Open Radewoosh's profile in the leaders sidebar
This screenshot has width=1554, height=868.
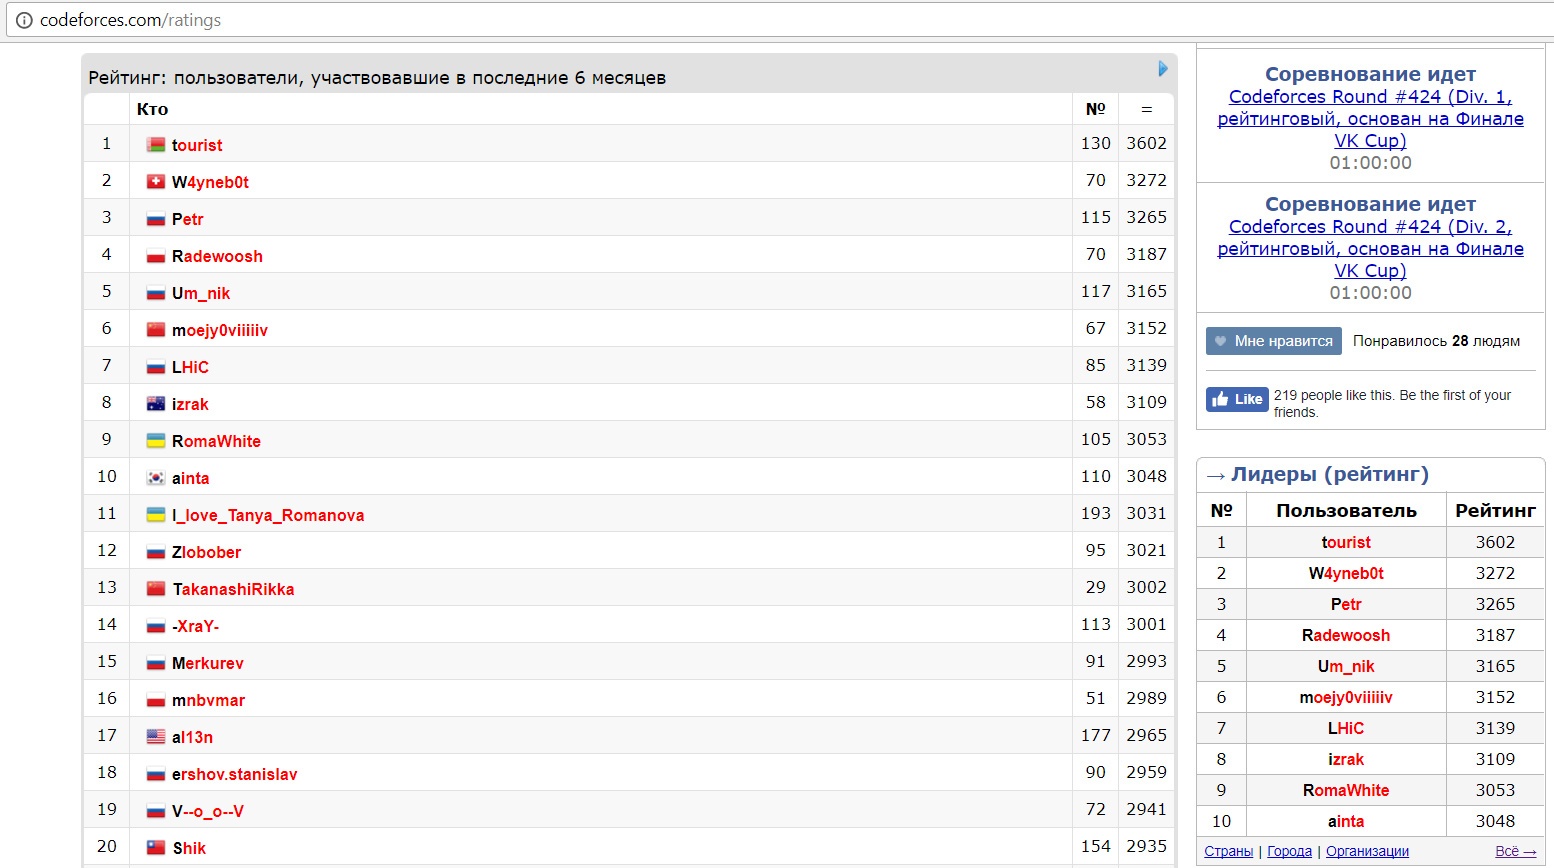pos(1346,635)
